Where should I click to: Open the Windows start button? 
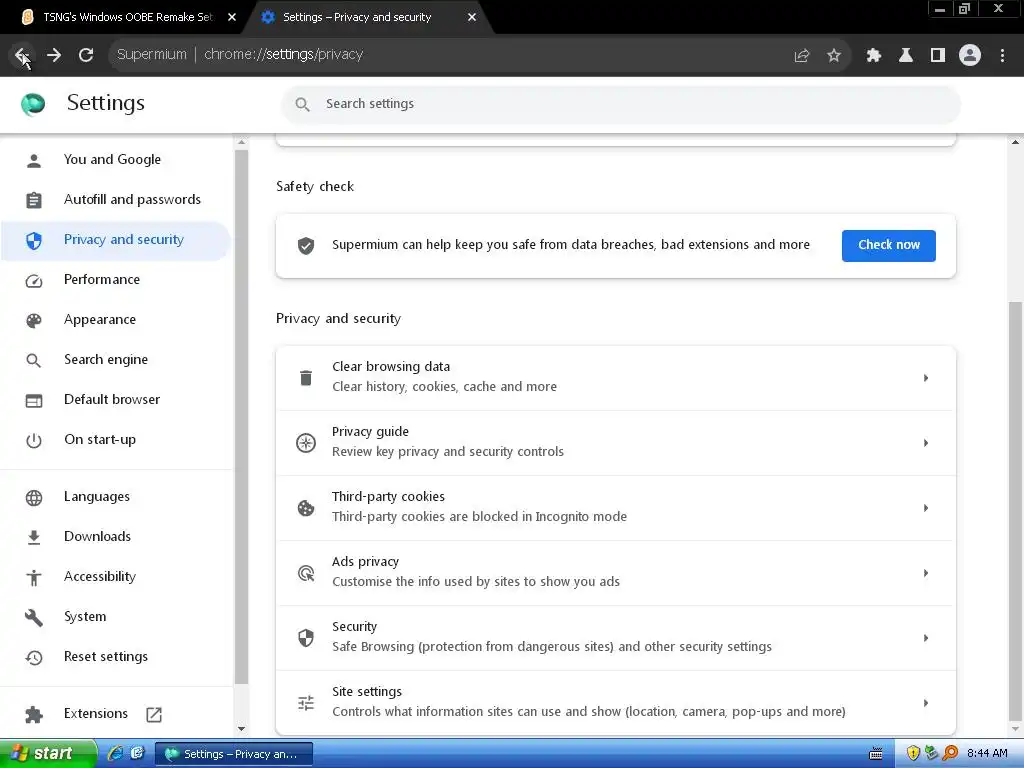48,754
